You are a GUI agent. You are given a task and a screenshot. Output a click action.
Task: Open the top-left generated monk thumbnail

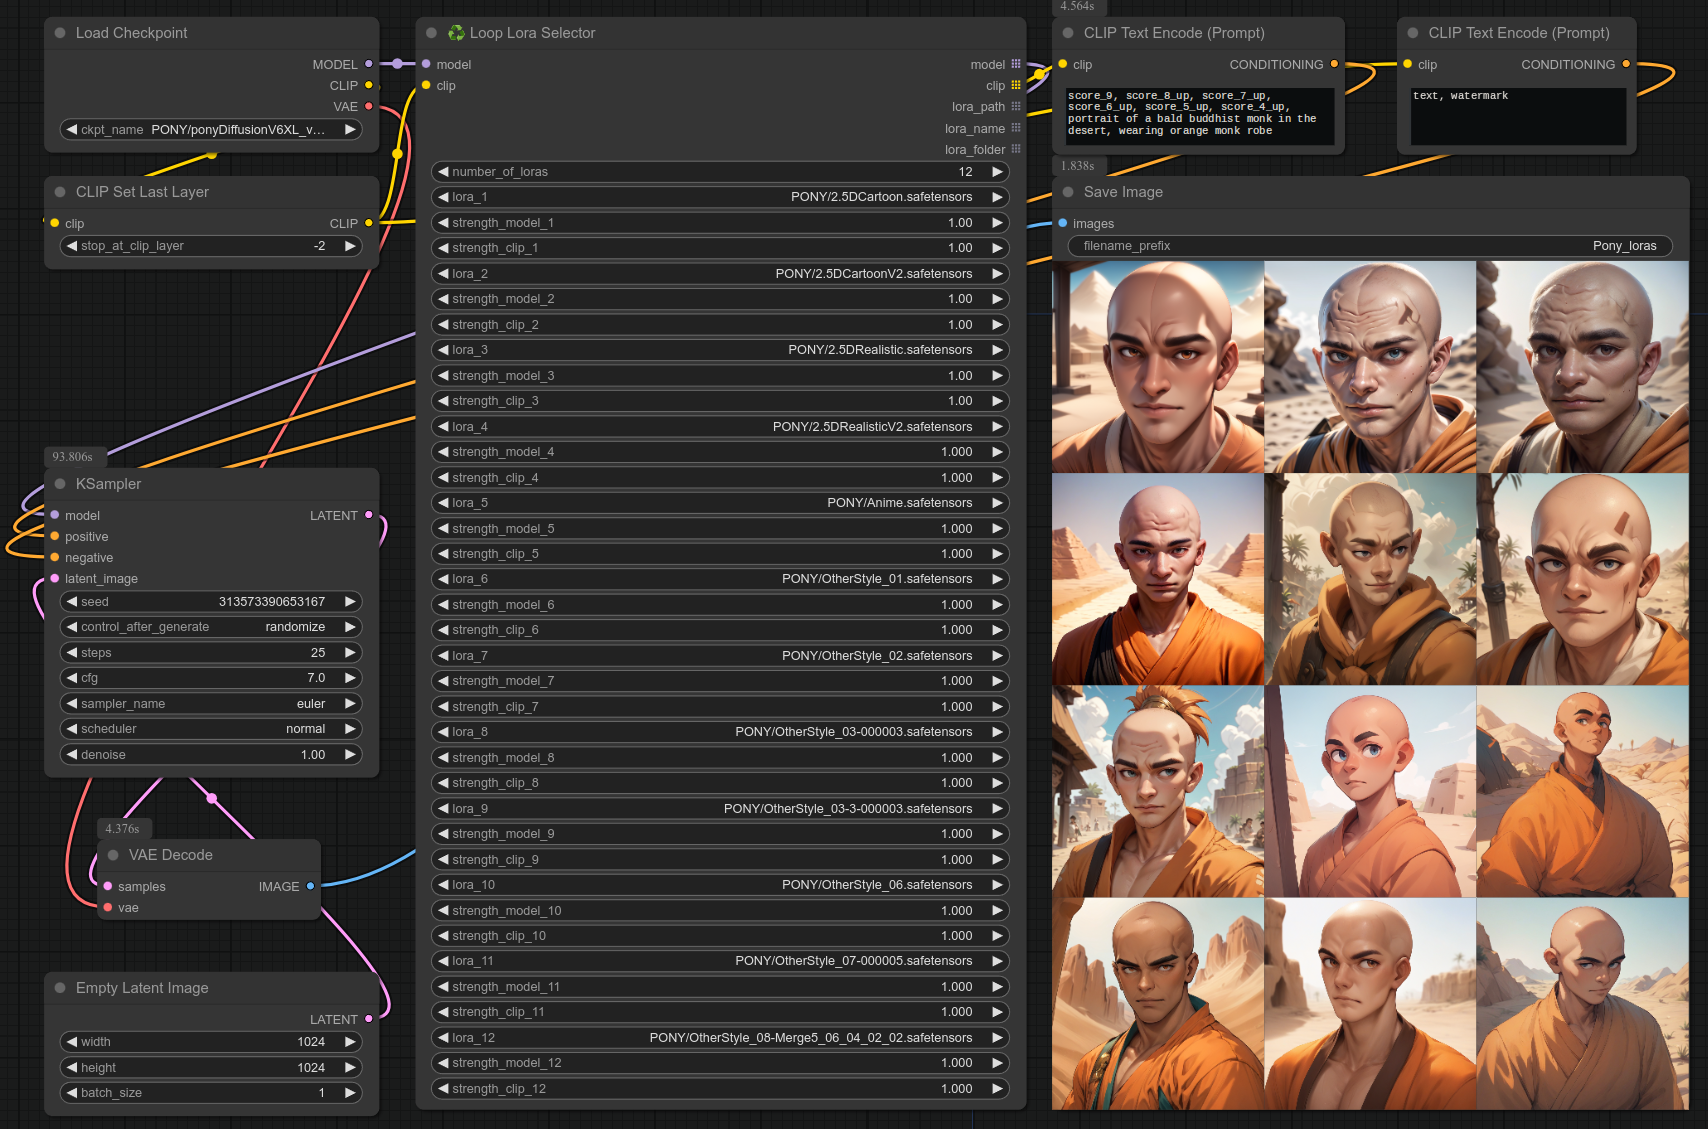pos(1157,367)
